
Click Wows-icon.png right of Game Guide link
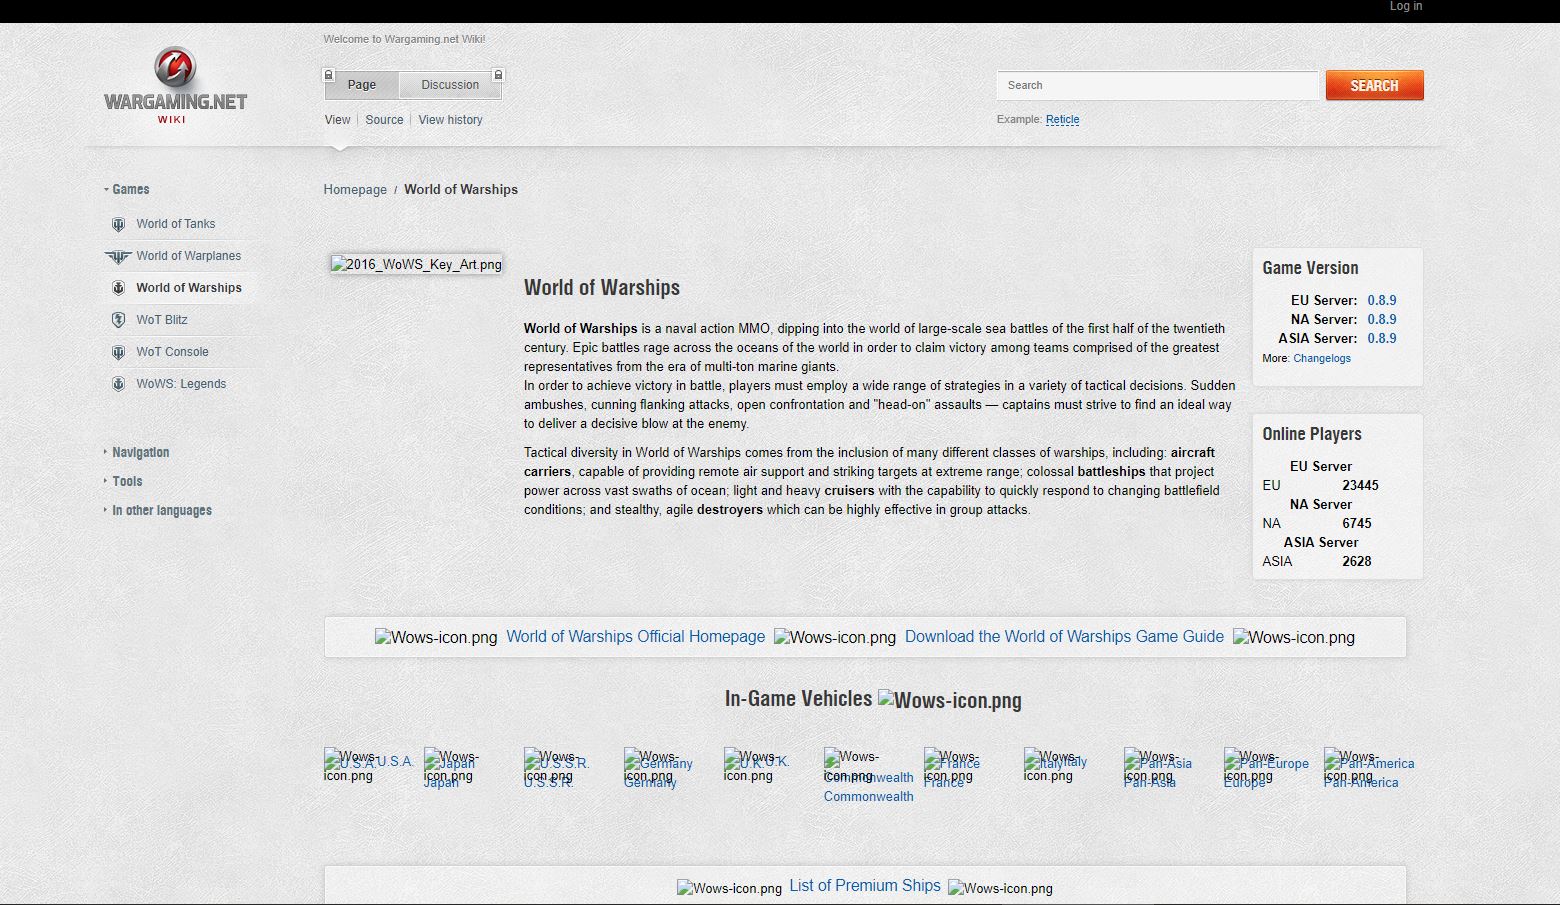(1294, 637)
